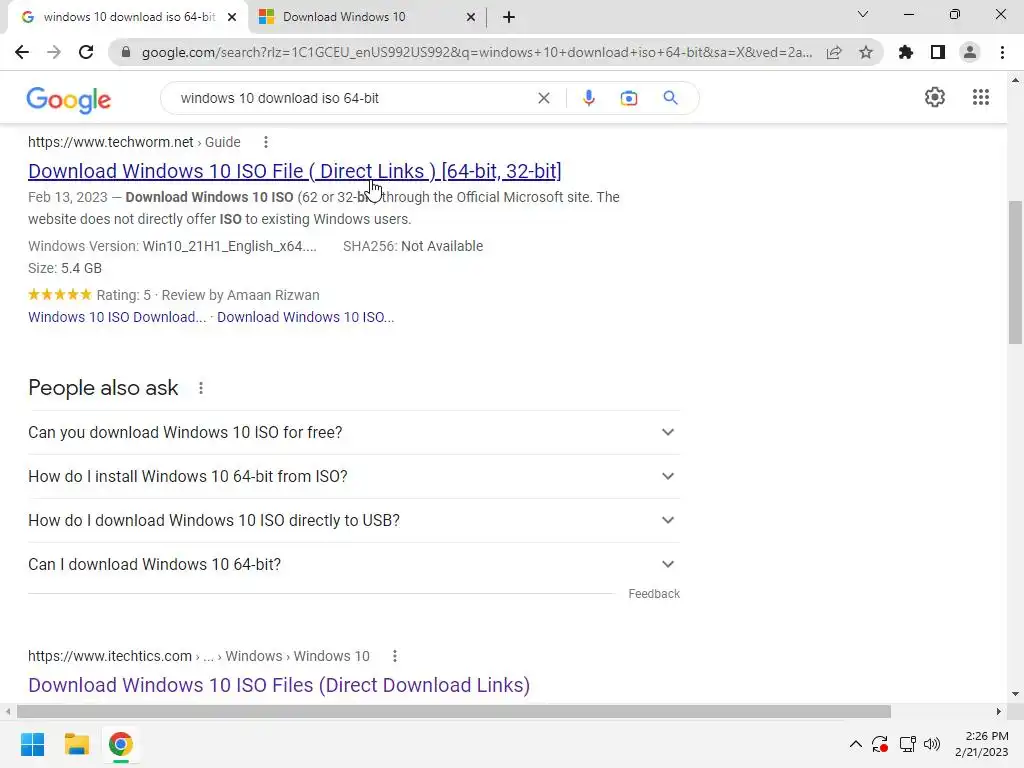The width and height of the screenshot is (1024, 768).
Task: Click the browser forward arrow
Action: coord(54,52)
